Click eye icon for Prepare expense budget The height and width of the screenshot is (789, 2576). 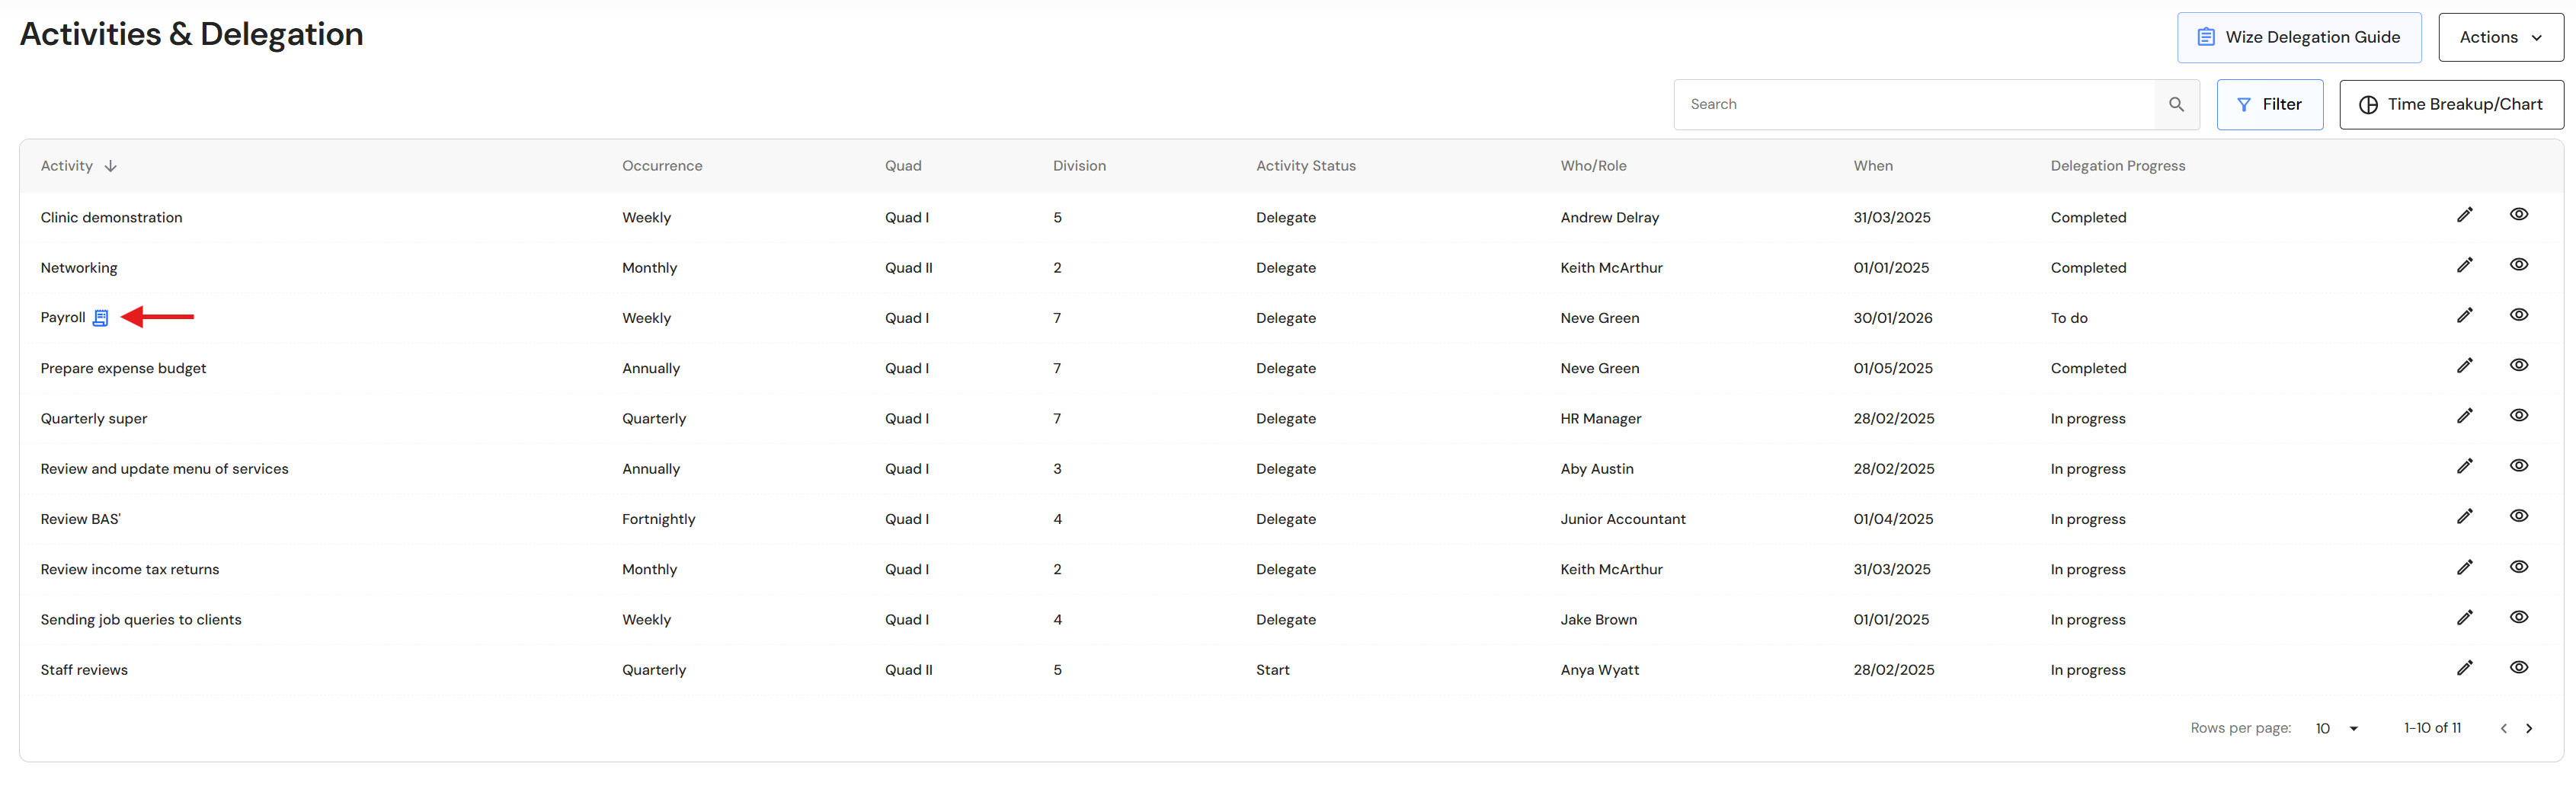(2518, 365)
